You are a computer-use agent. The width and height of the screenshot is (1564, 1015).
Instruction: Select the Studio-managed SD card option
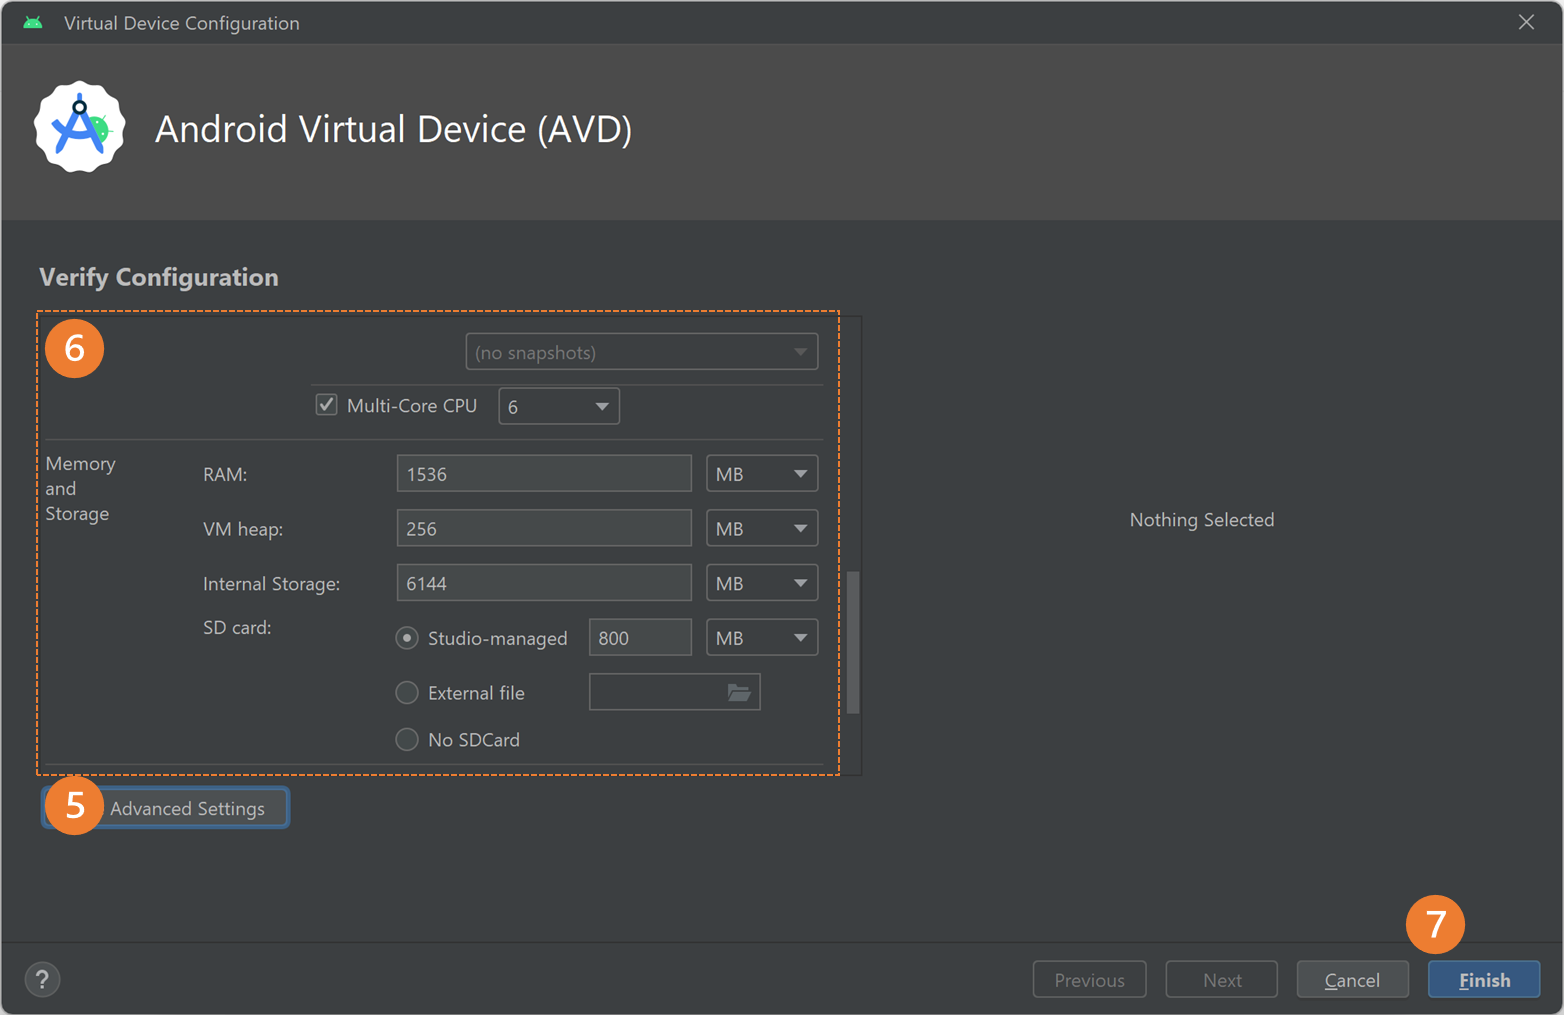pyautogui.click(x=406, y=638)
